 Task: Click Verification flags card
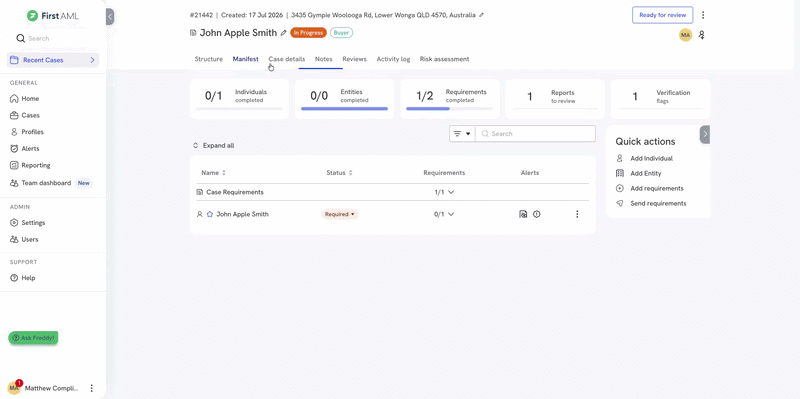[x=661, y=99]
